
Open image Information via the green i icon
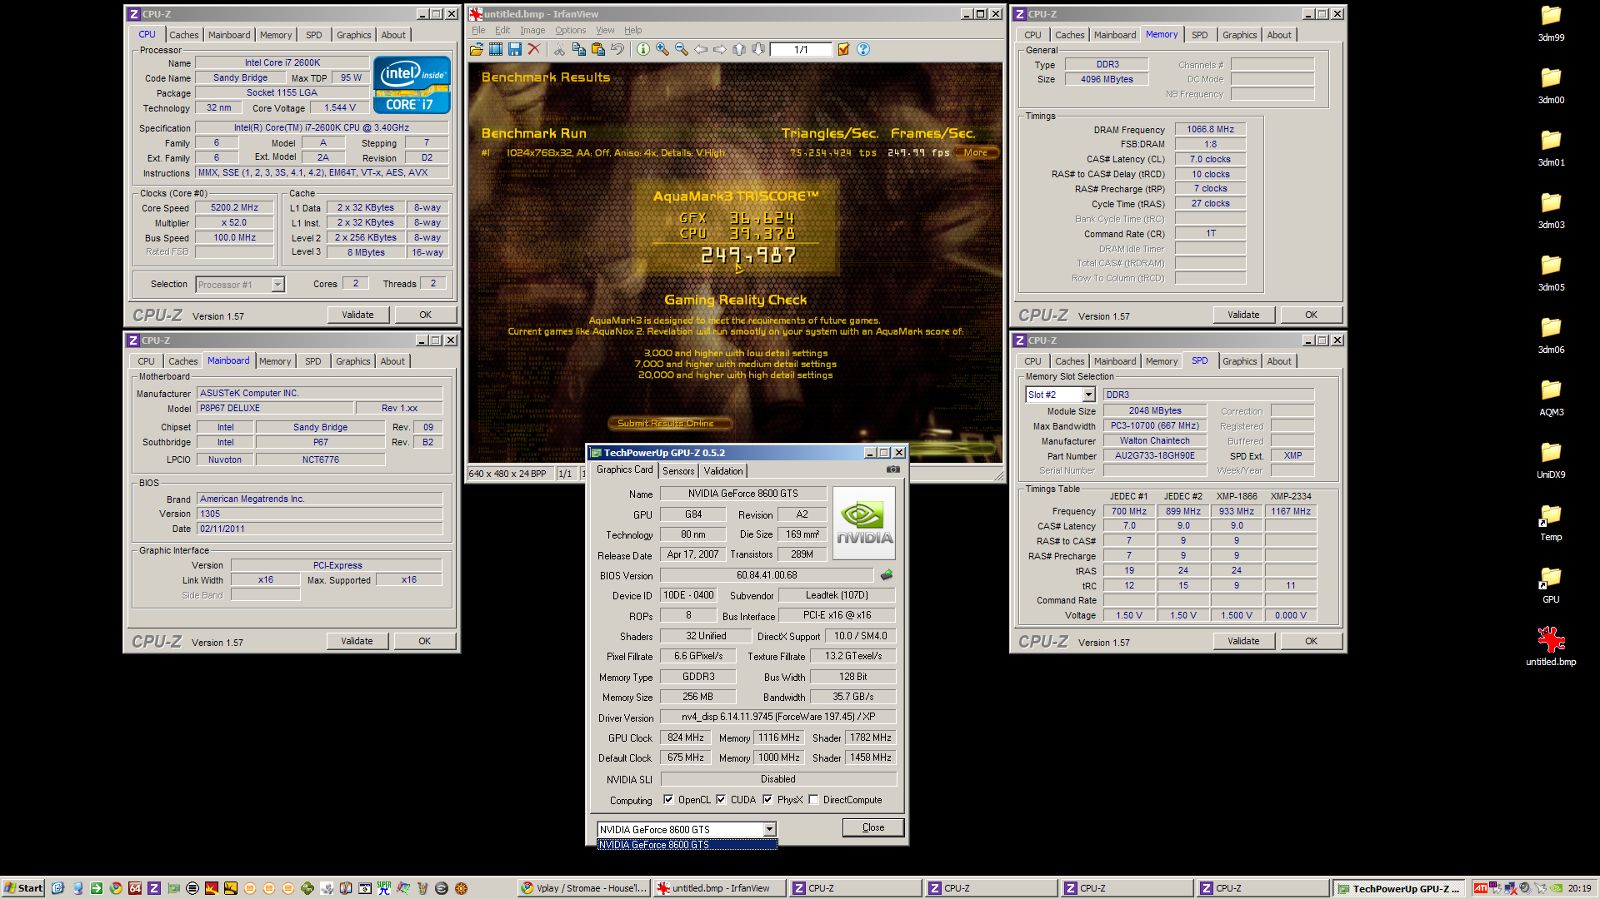pyautogui.click(x=643, y=49)
